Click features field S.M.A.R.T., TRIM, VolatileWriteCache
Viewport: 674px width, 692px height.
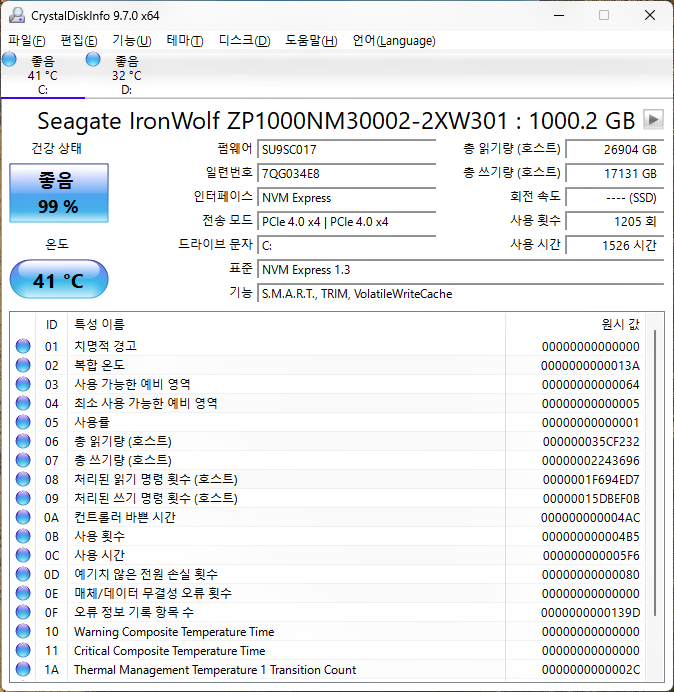pyautogui.click(x=461, y=294)
